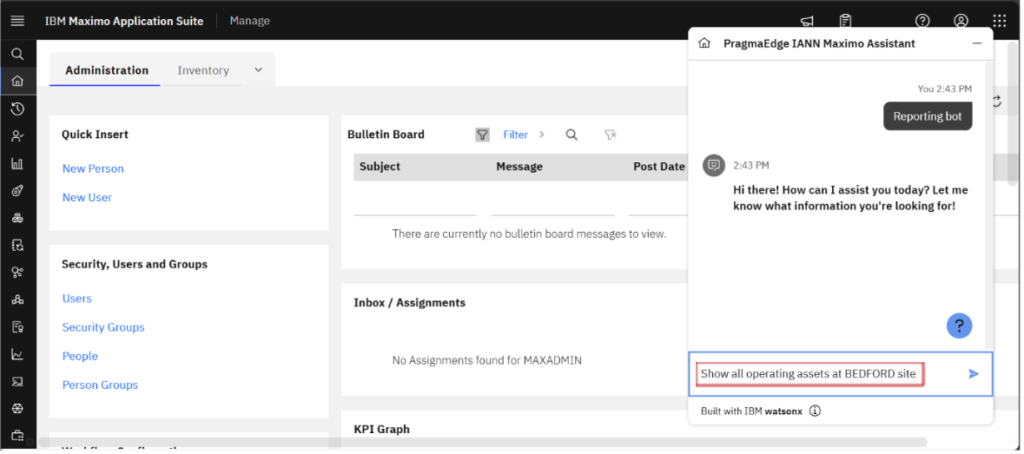Open the user profile icon
The width and height of the screenshot is (1024, 454).
[x=961, y=21]
